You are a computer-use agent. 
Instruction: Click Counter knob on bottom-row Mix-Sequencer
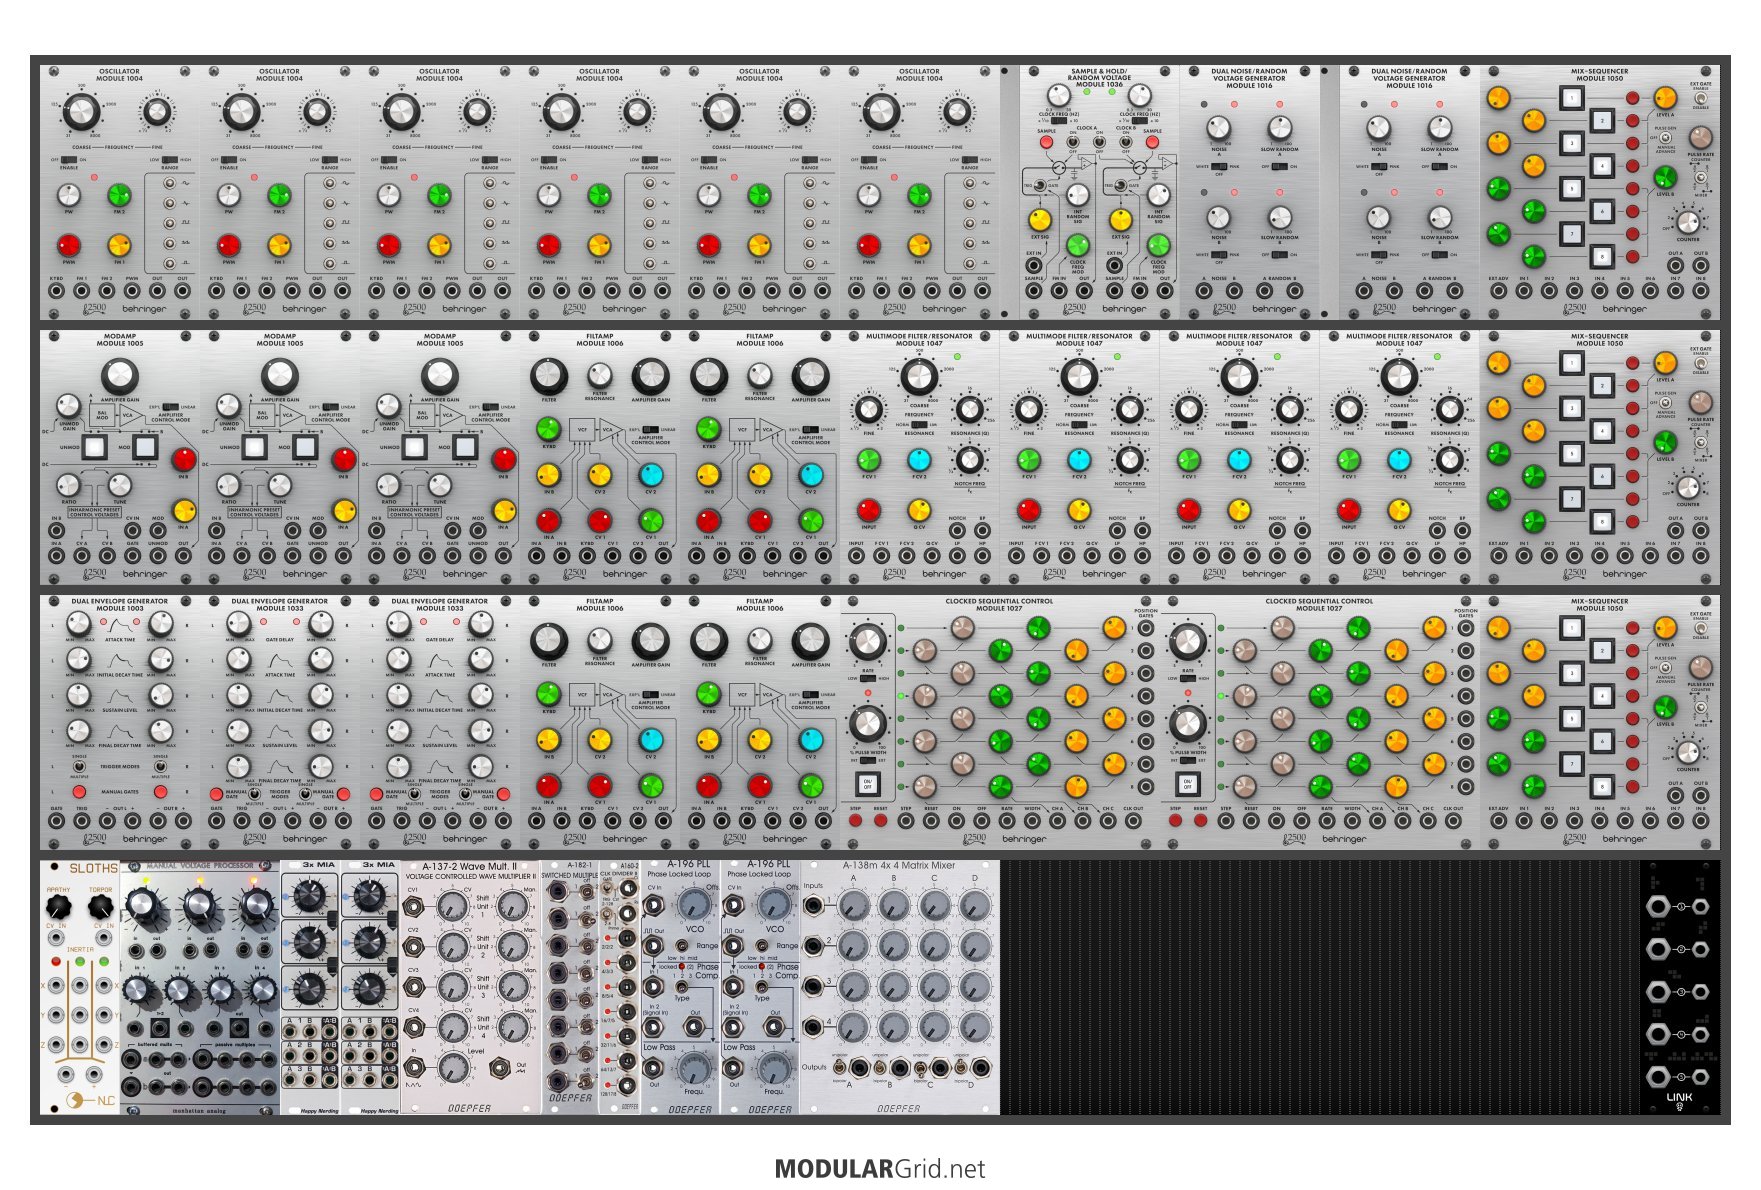point(1688,752)
